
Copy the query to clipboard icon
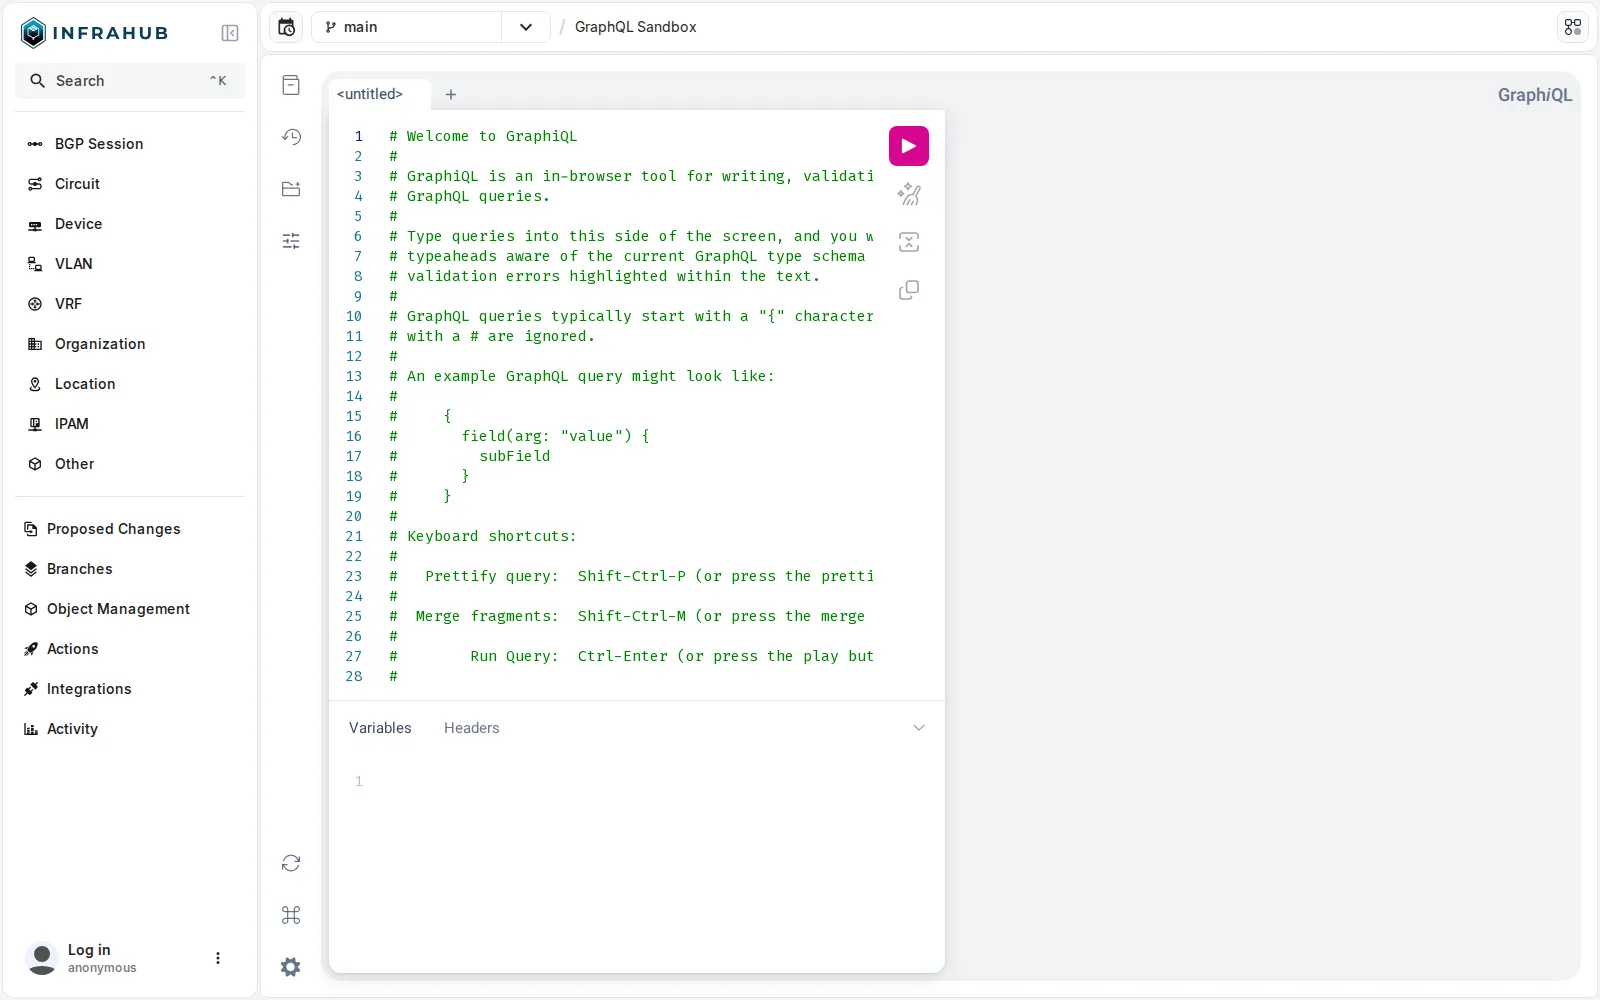point(908,290)
